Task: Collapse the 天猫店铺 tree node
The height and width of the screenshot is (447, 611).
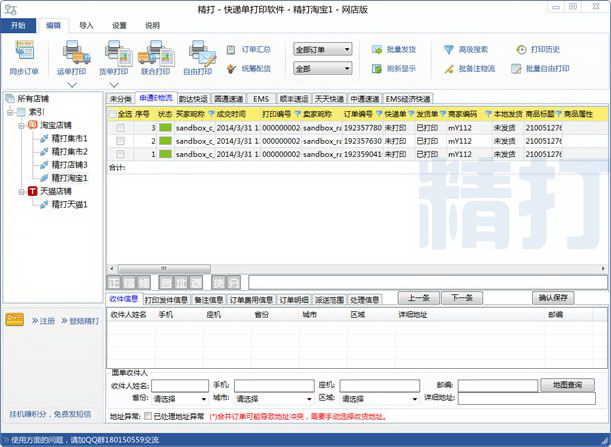Action: (x=22, y=191)
